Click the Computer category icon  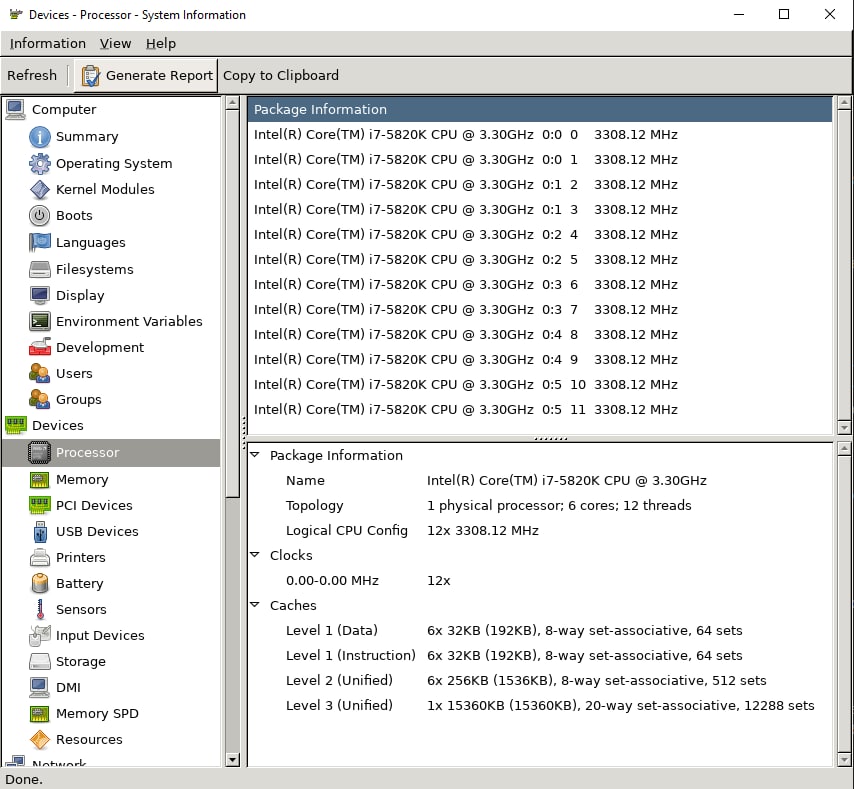15,109
